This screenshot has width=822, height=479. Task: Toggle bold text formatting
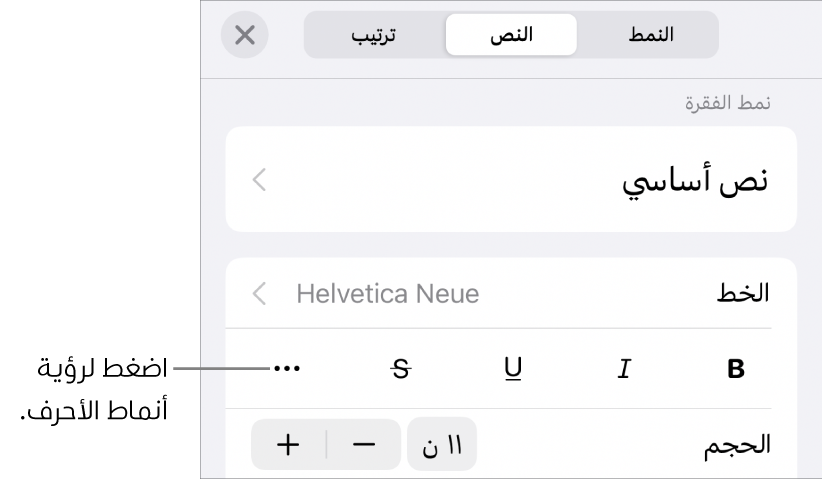pos(736,369)
